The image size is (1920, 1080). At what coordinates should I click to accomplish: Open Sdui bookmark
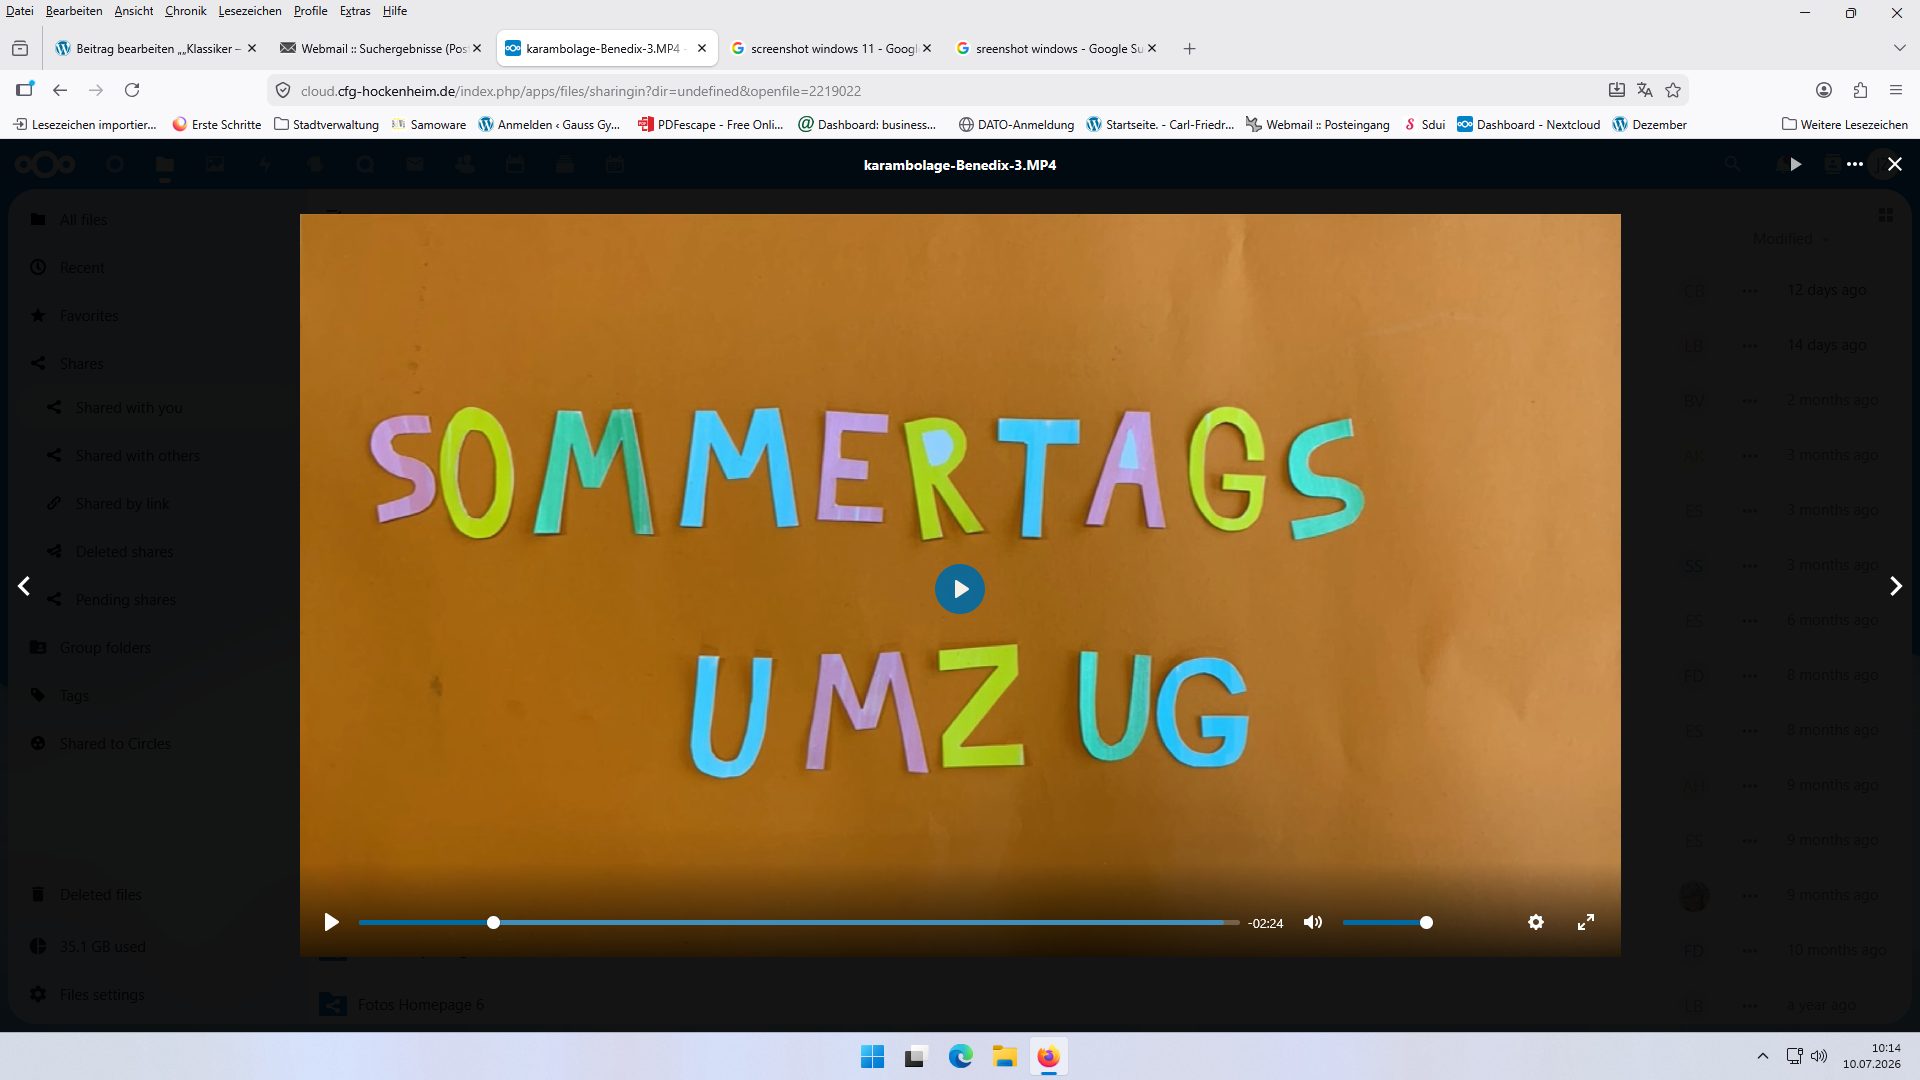pos(1424,124)
